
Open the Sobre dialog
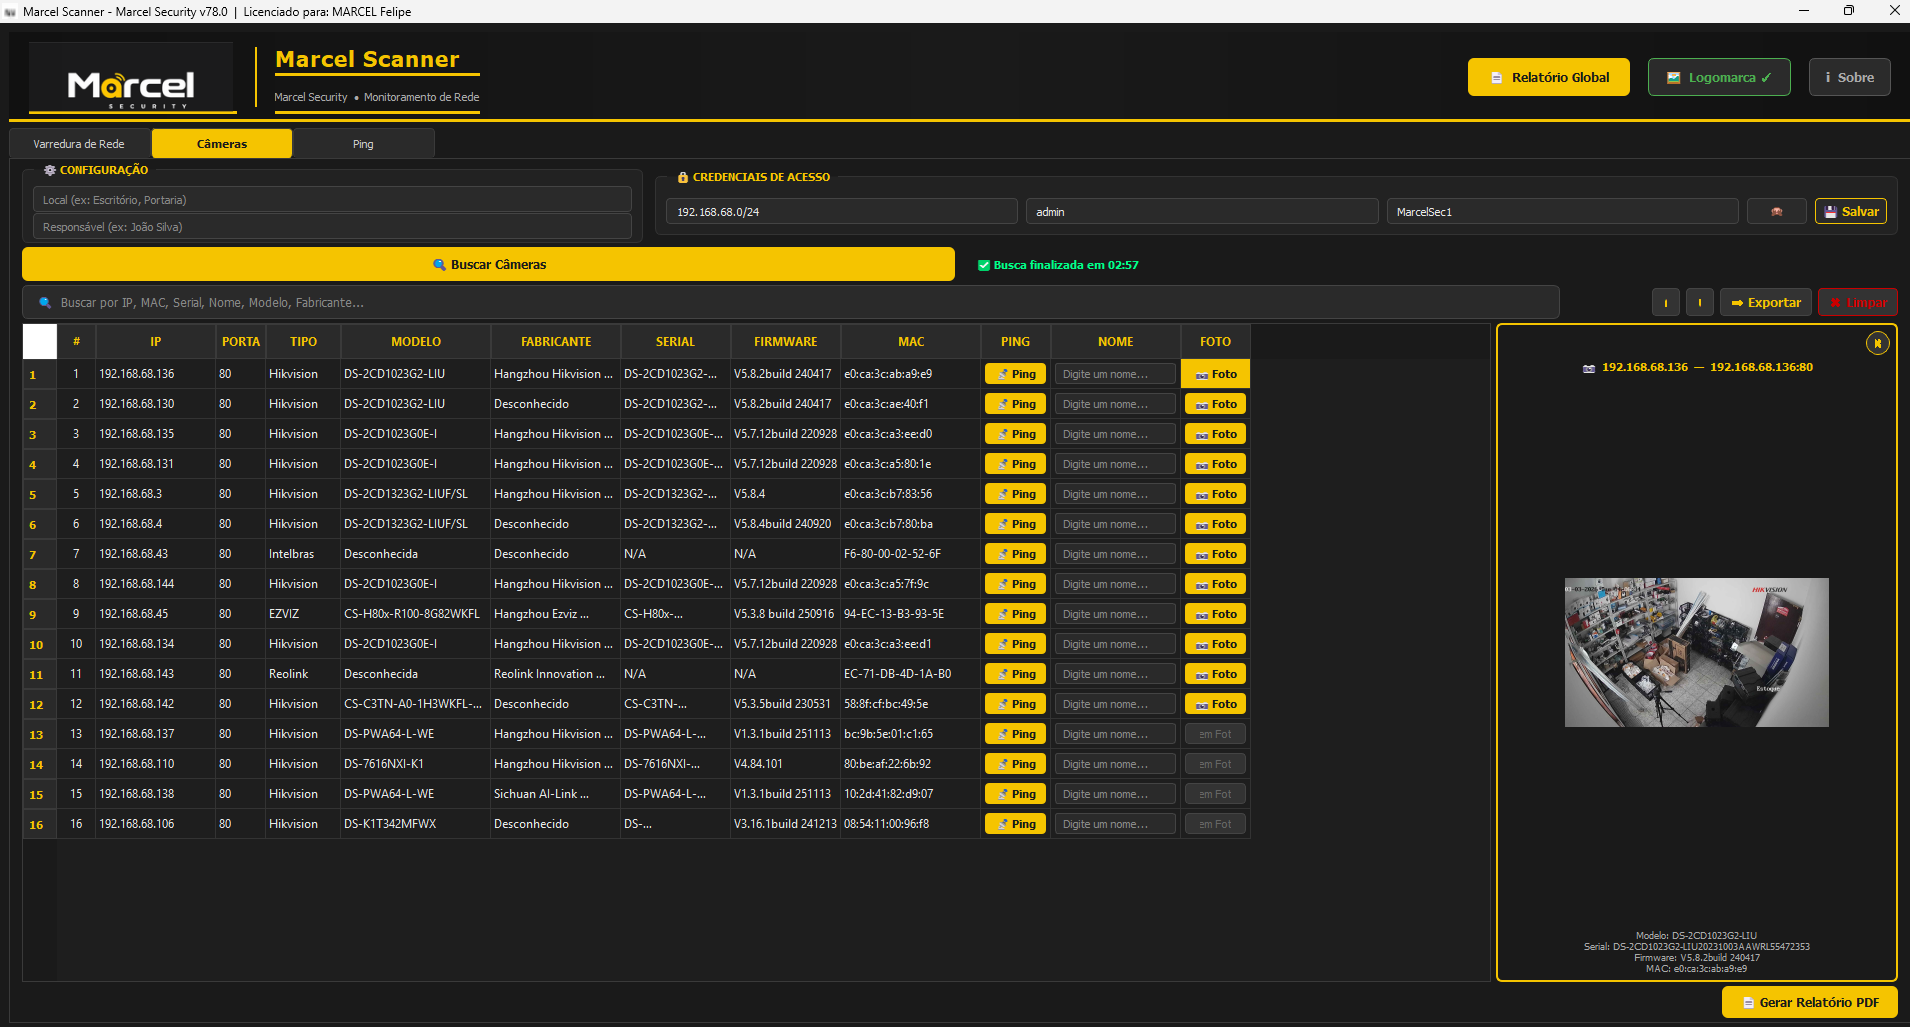coord(1848,78)
